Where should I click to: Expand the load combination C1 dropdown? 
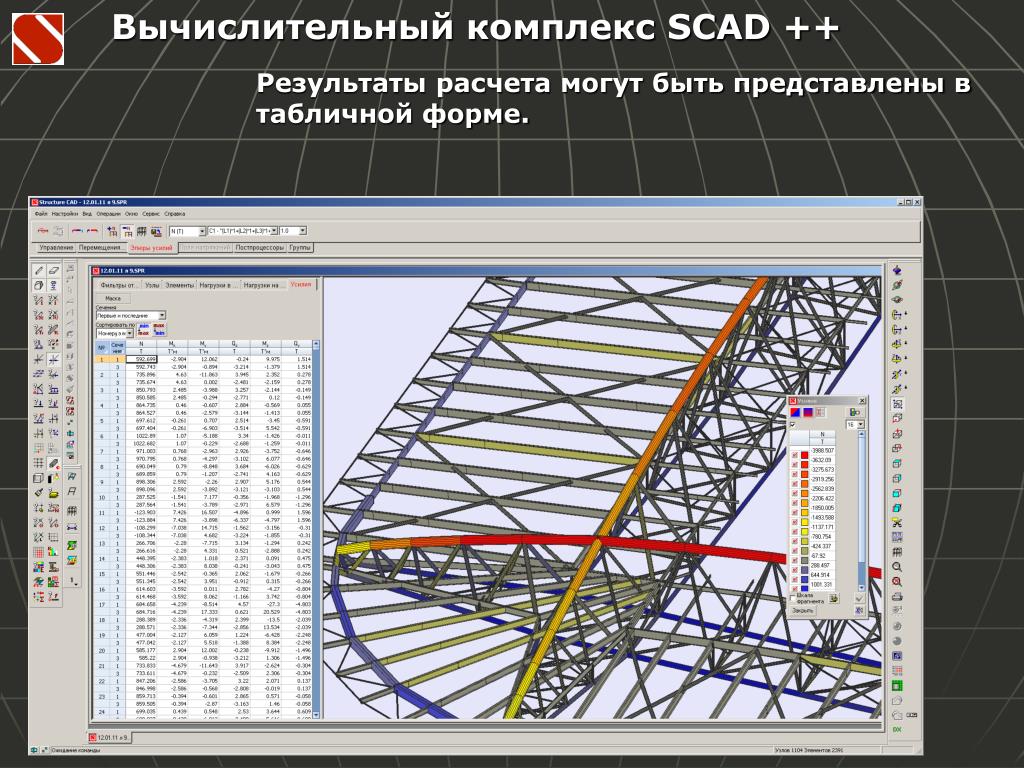point(274,231)
